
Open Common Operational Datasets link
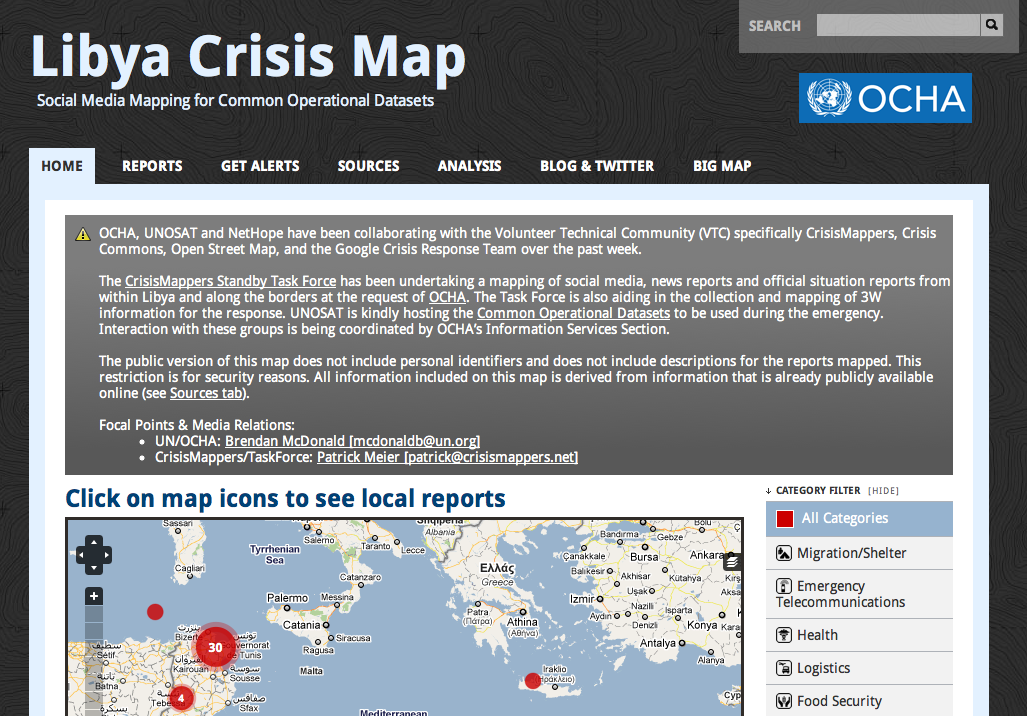click(573, 313)
